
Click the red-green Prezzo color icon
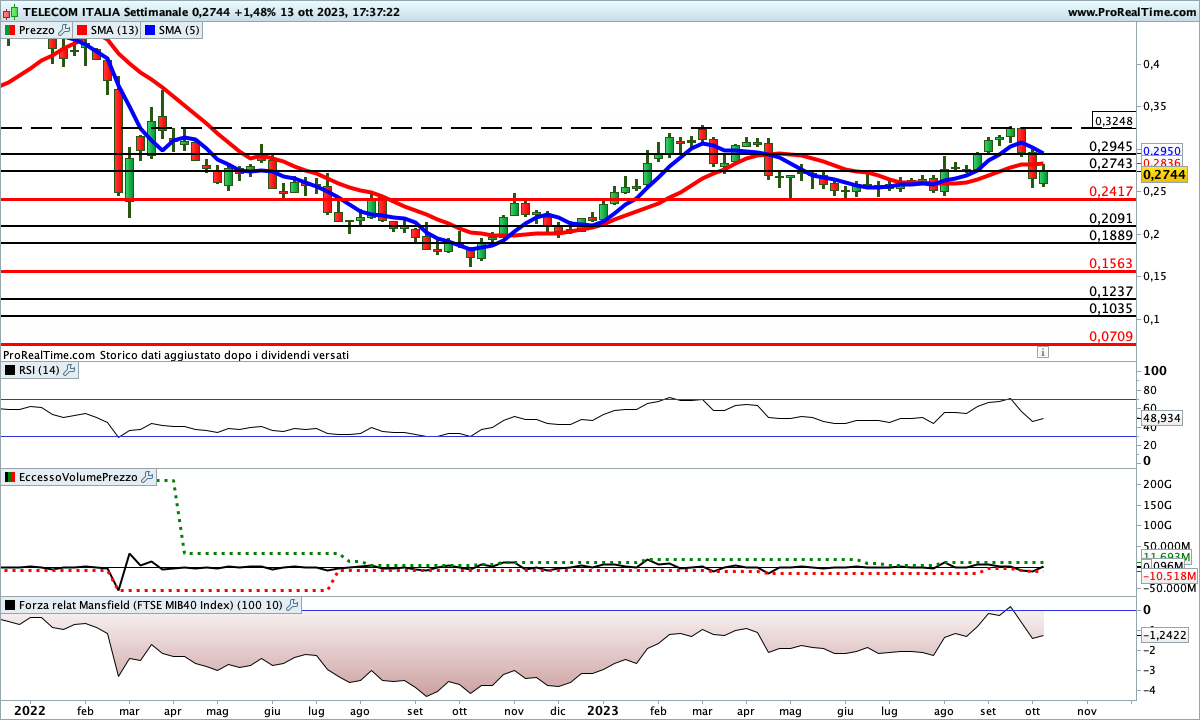pos(11,30)
